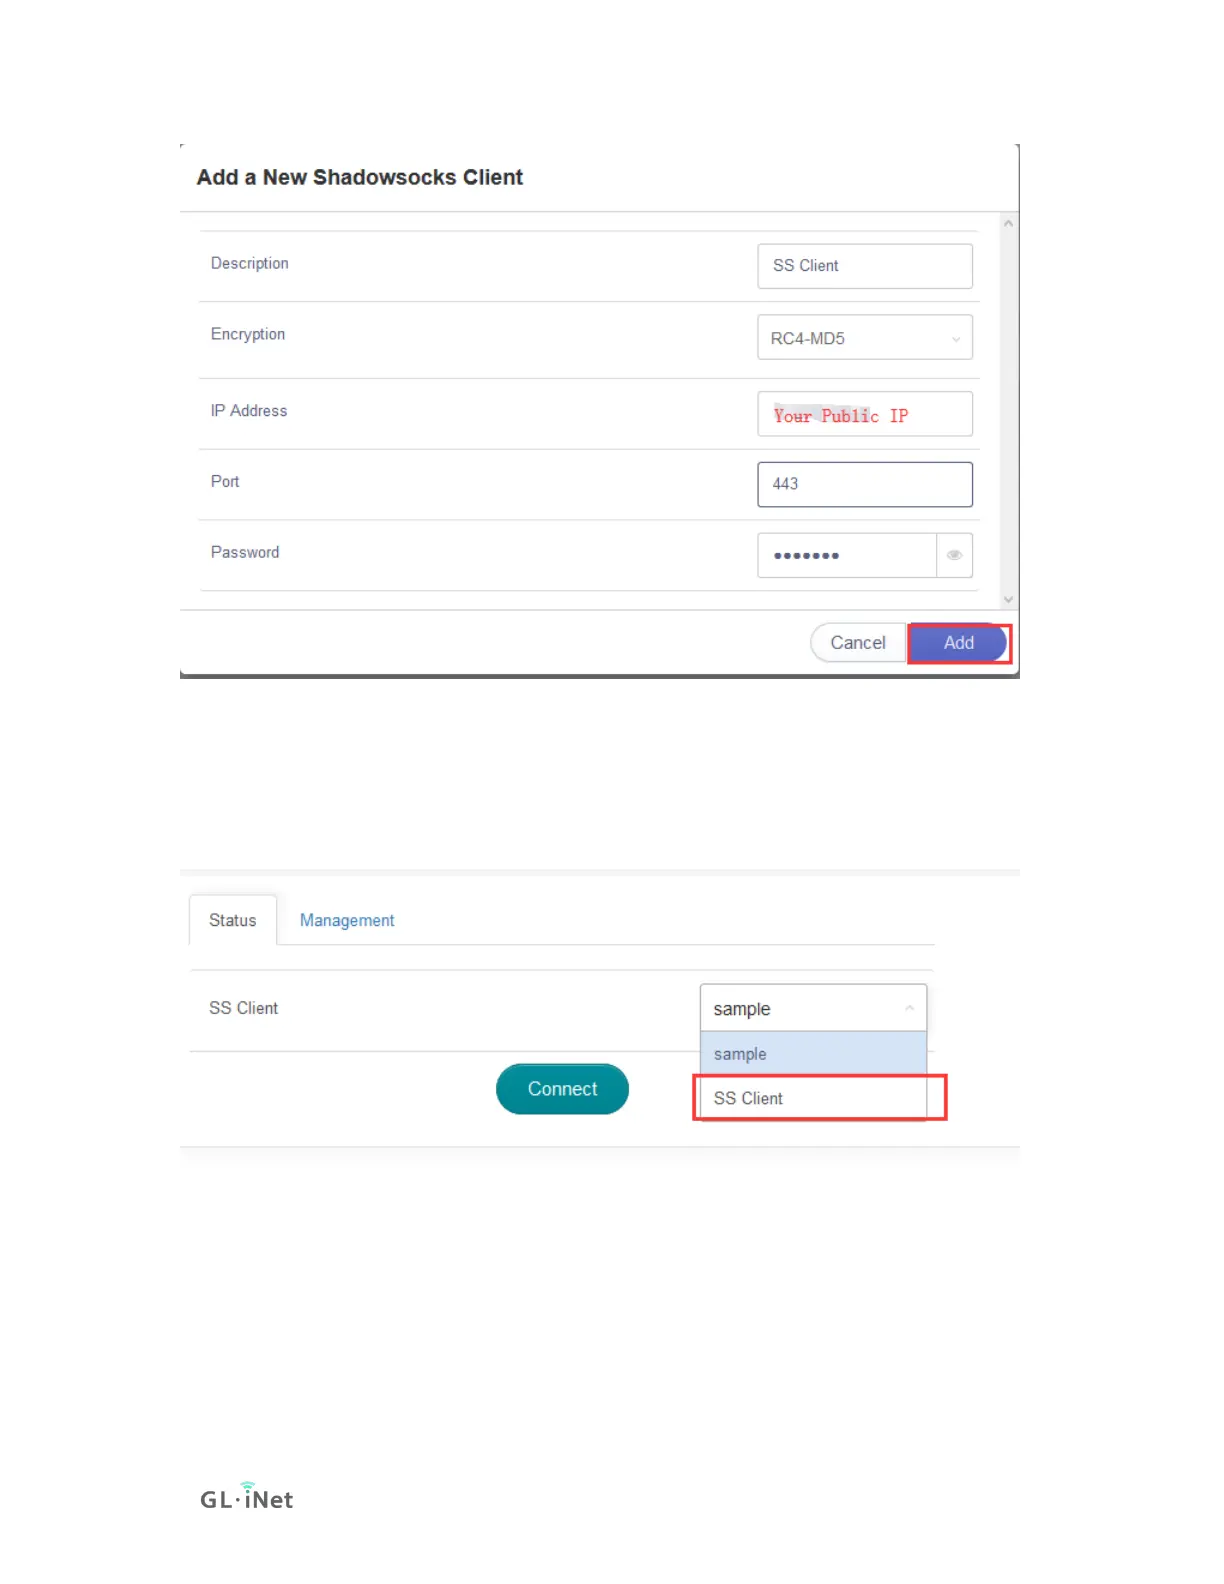Image resolution: width=1224 pixels, height=1584 pixels.
Task: Choose the highlighted sample option
Action: [813, 1054]
